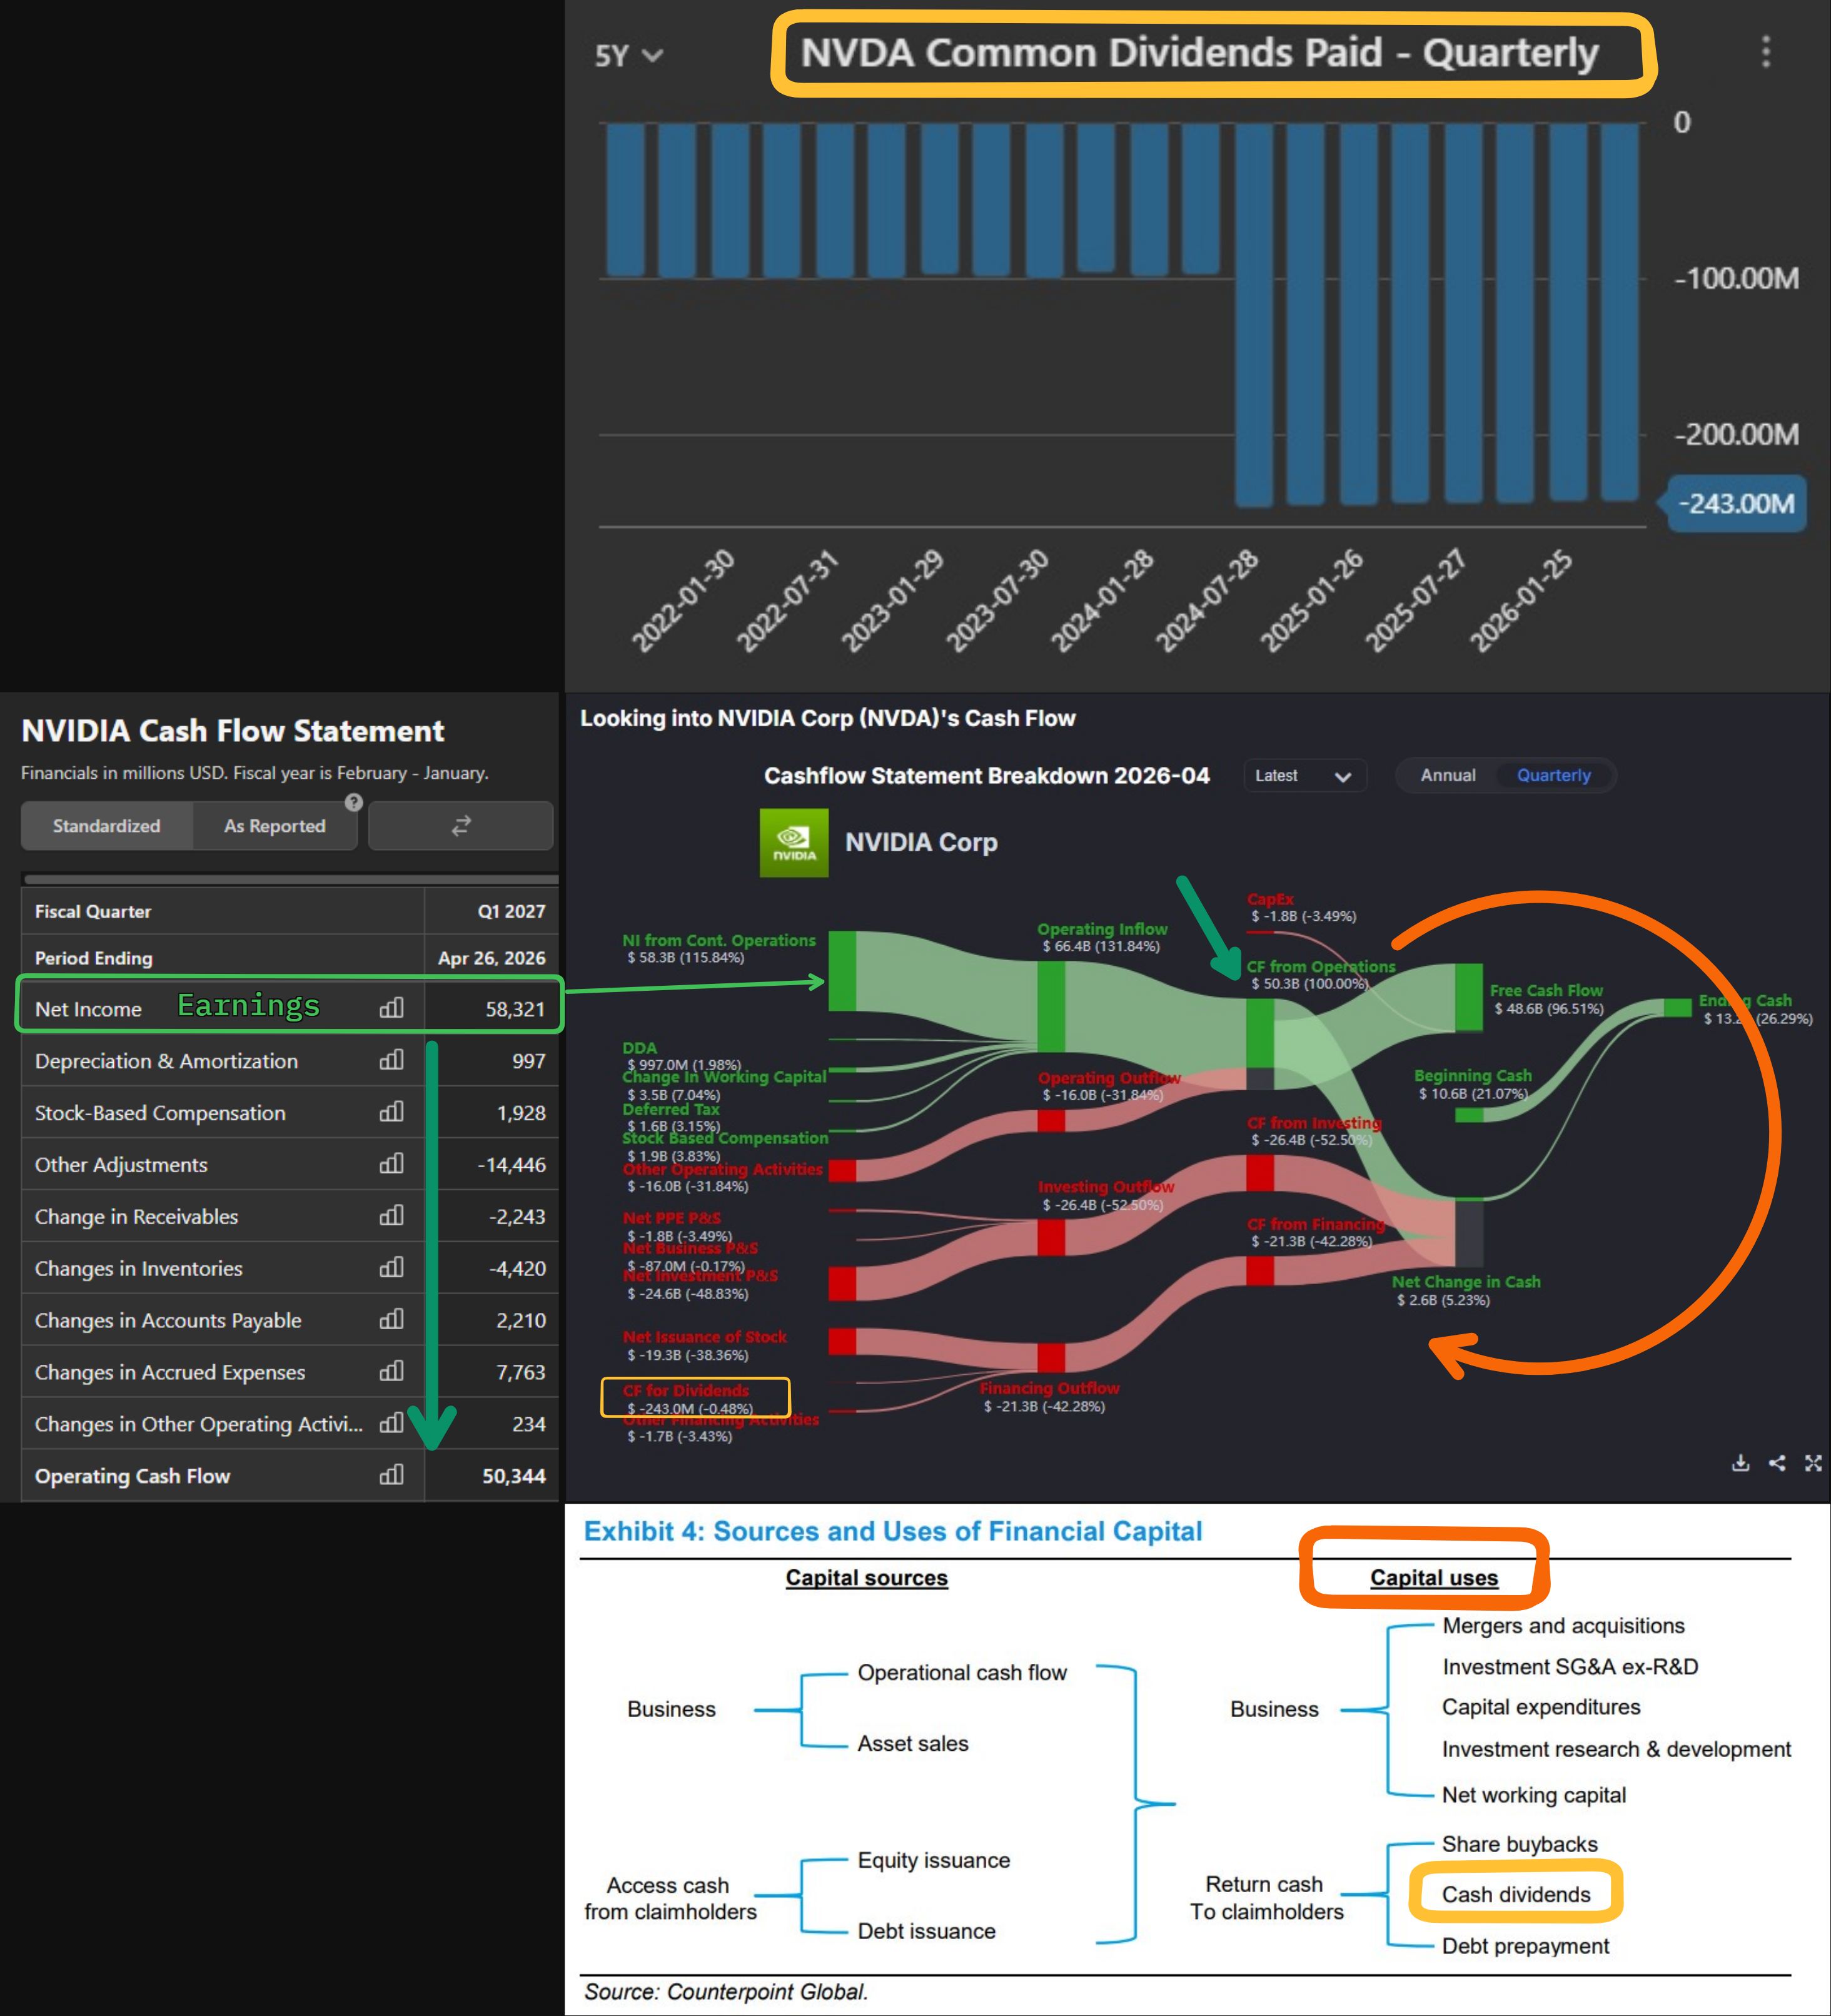Click the Other Adjustments value -14,446
The image size is (1831, 2016).
tap(511, 1165)
